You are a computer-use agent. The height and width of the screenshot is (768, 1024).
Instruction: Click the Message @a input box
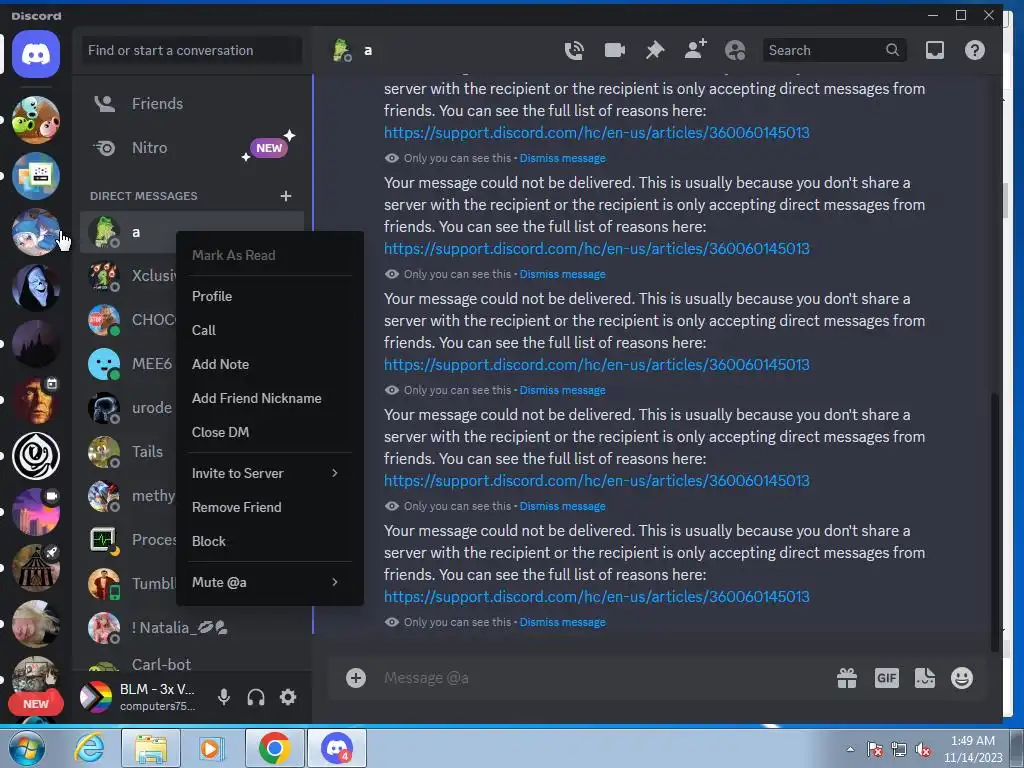click(x=601, y=678)
